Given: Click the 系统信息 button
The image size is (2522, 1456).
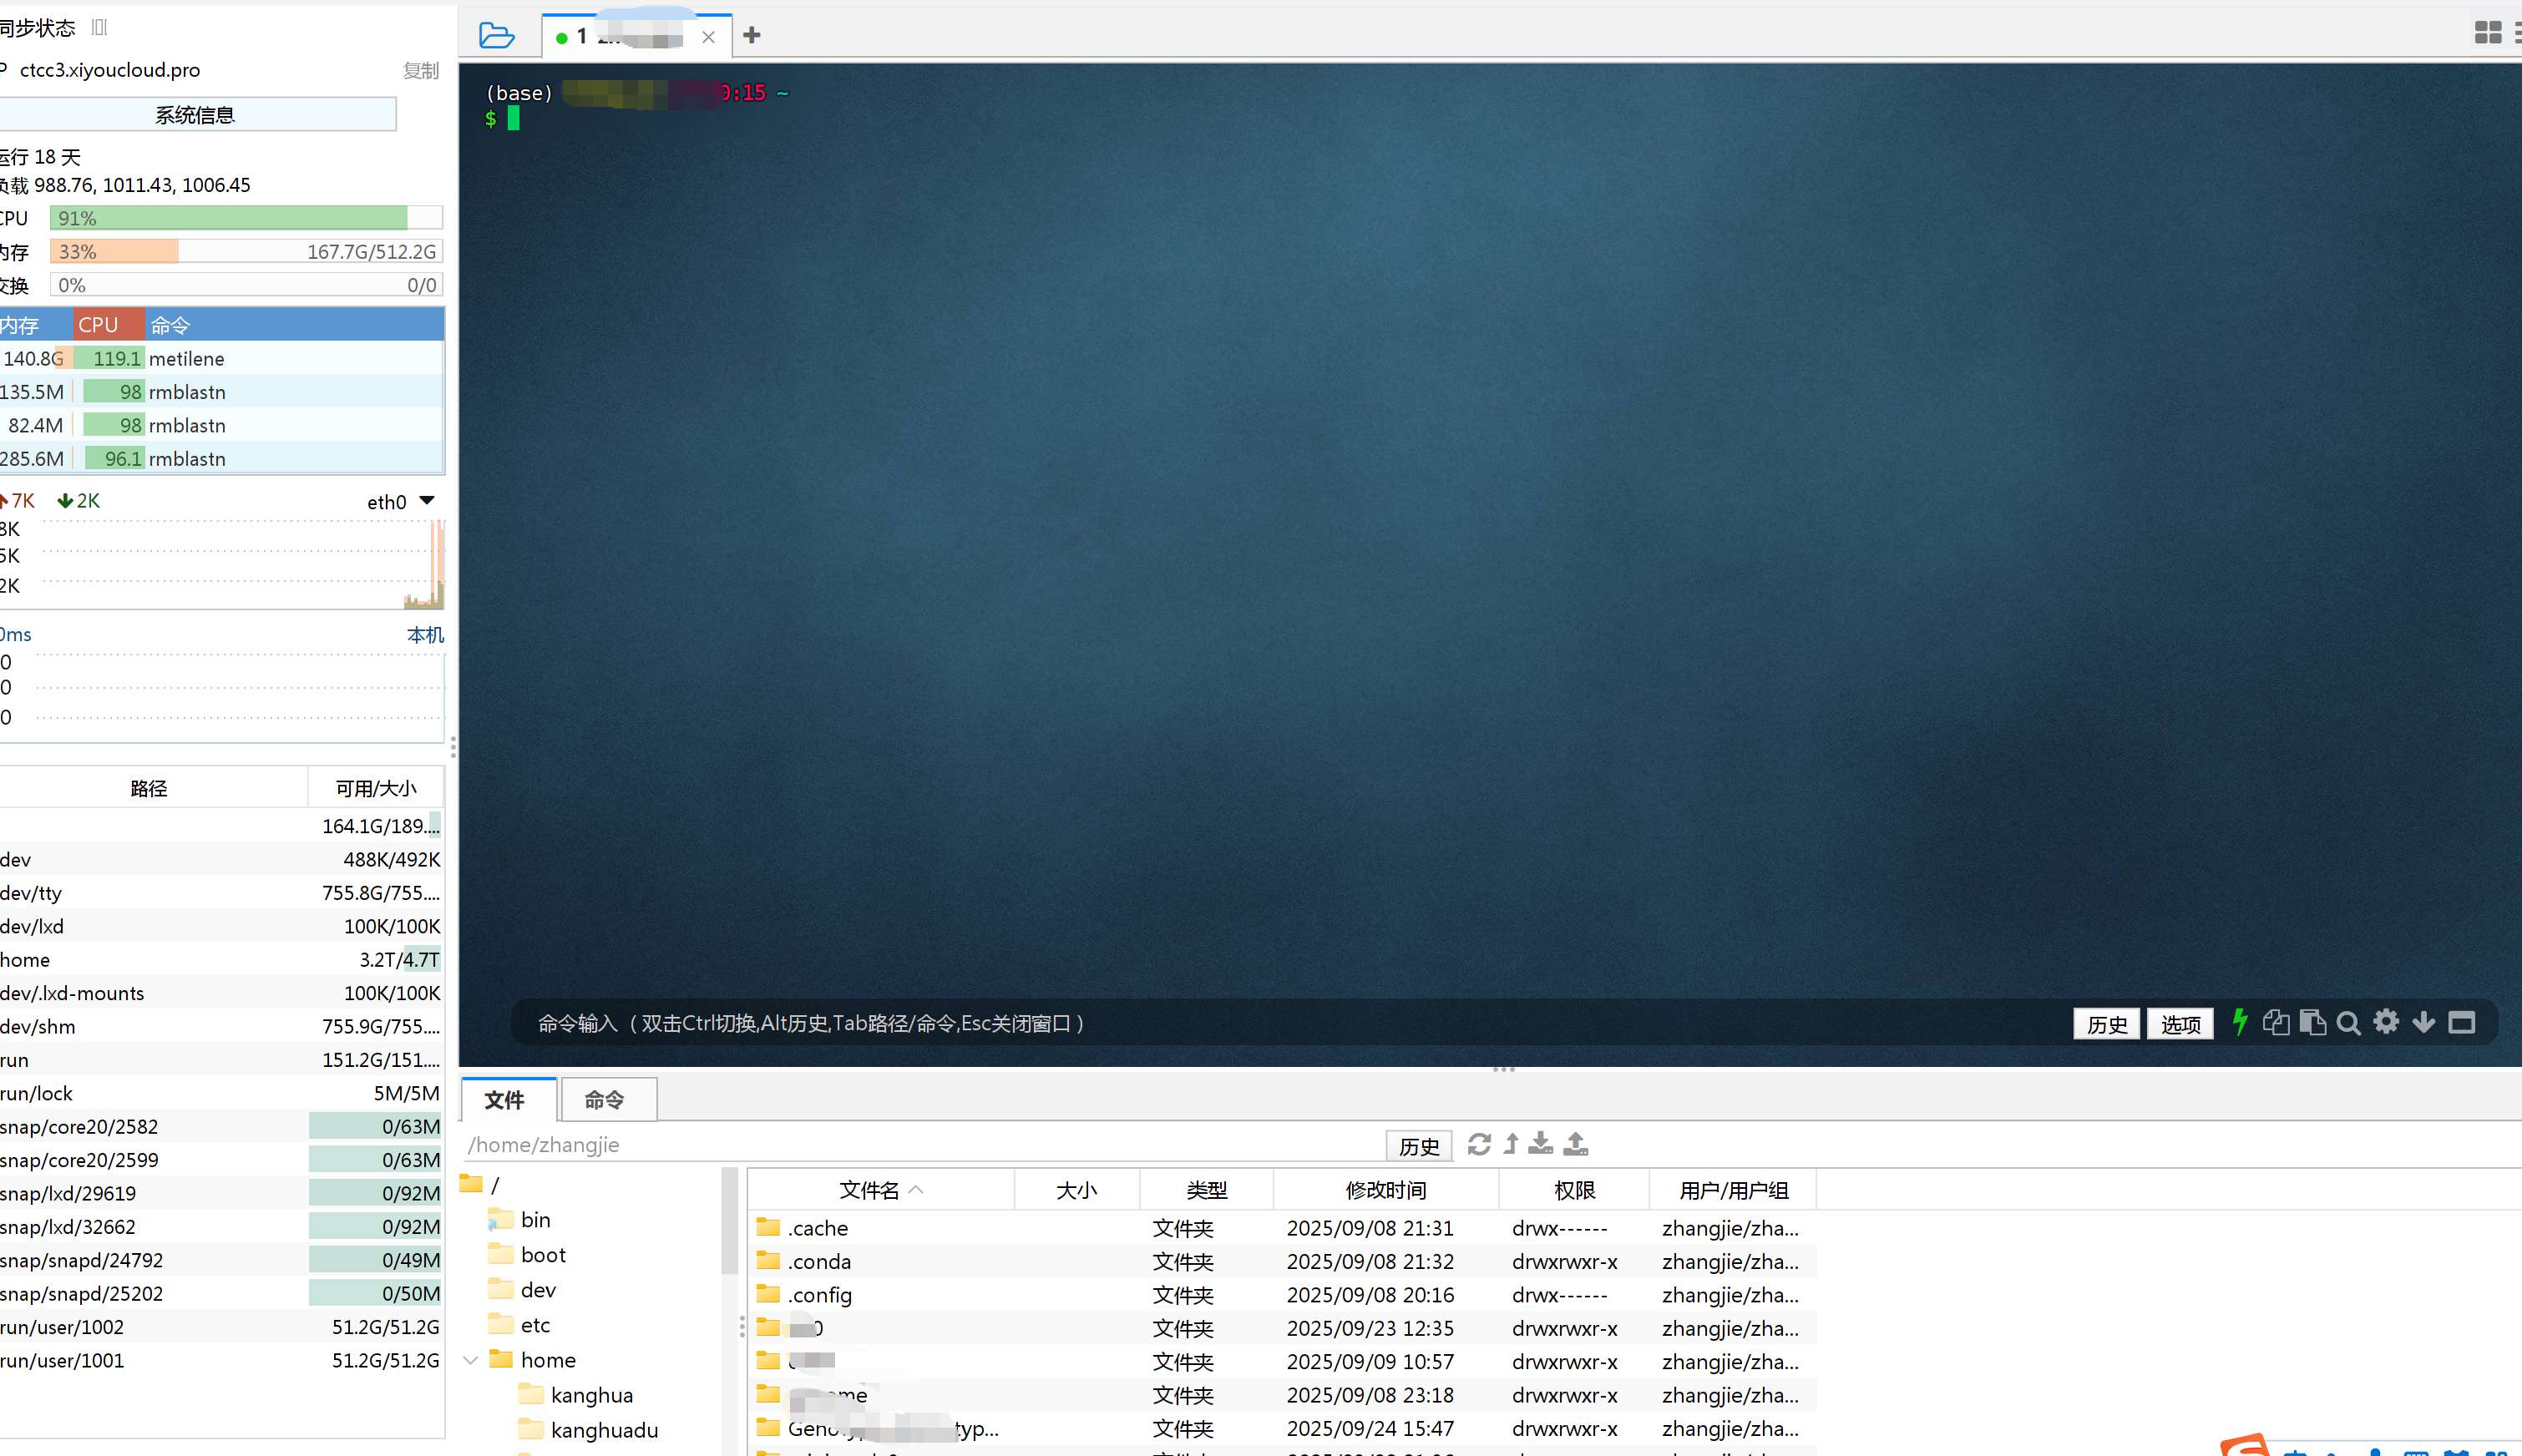Looking at the screenshot, I should coord(195,115).
